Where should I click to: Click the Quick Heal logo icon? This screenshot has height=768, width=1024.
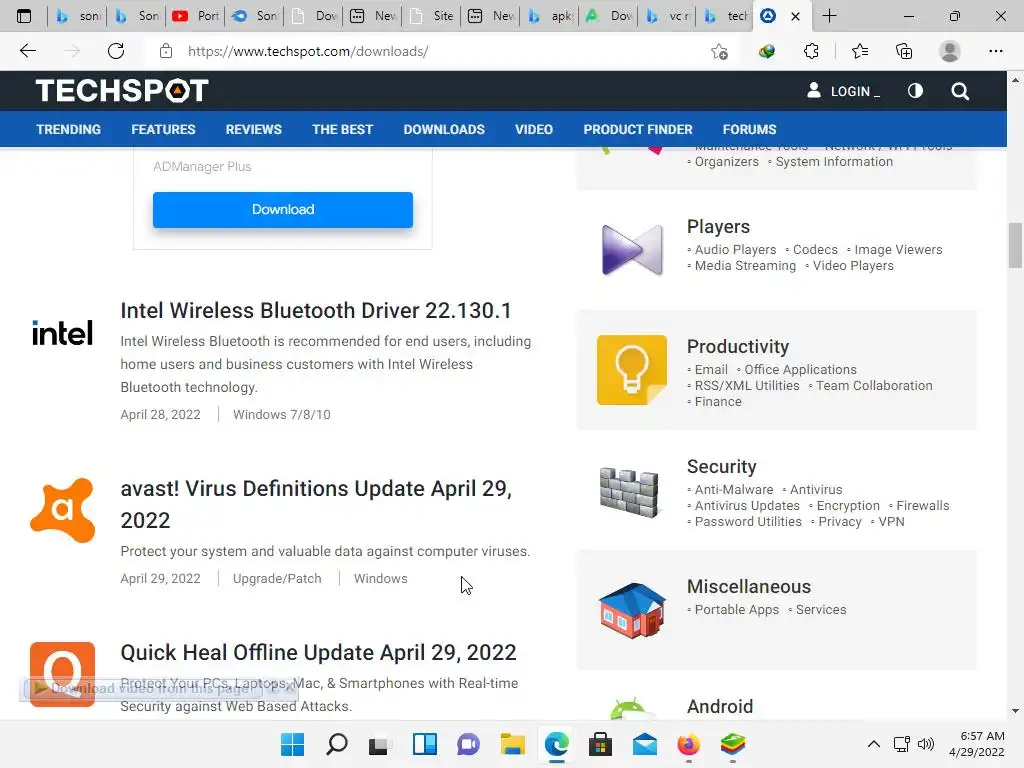(x=63, y=674)
